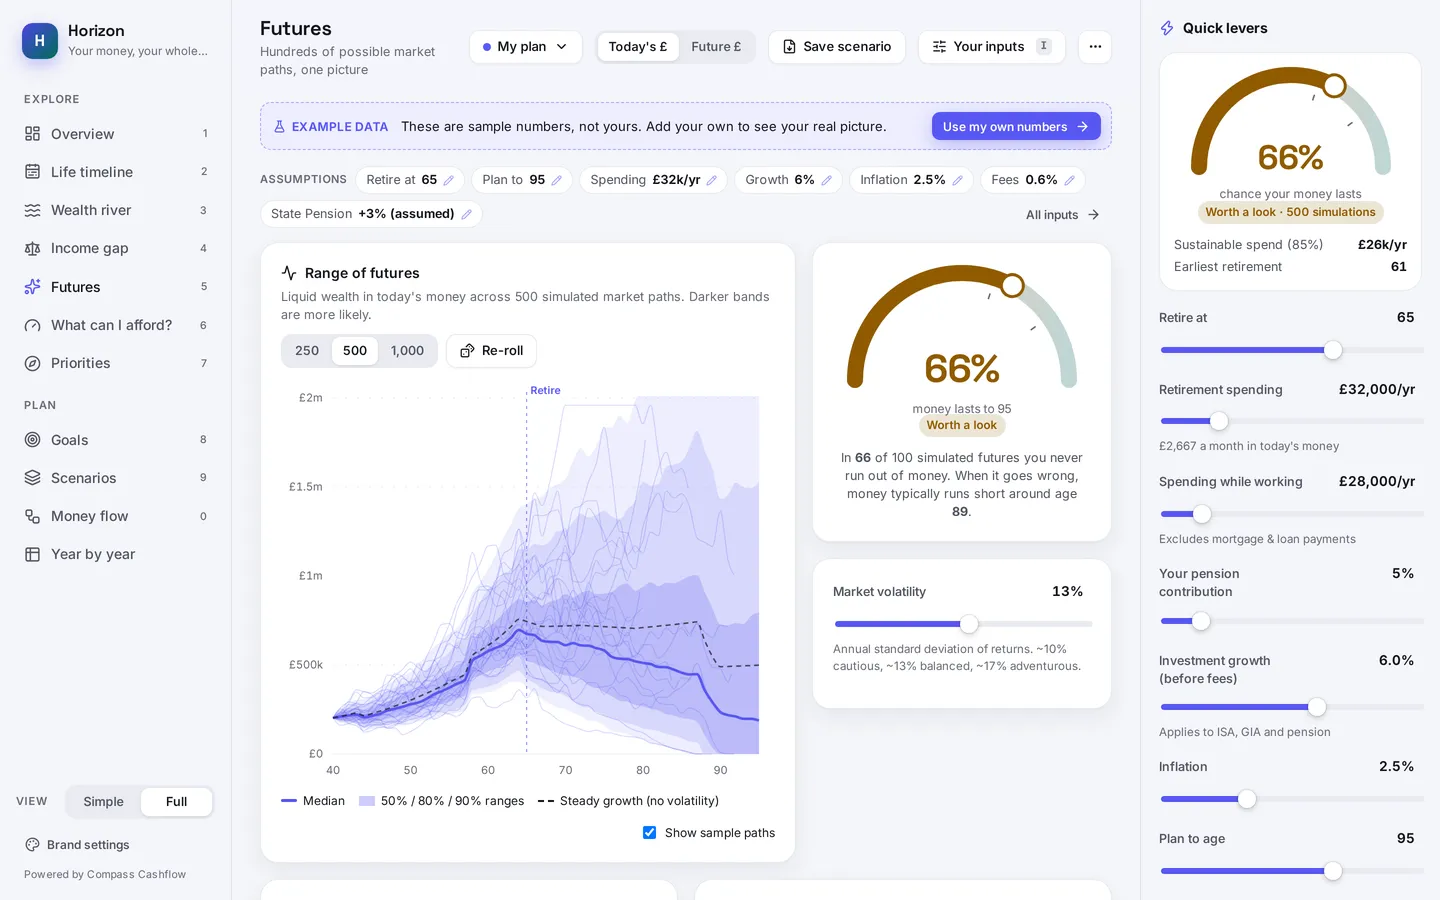Viewport: 1440px width, 900px height.
Task: Go to Life timeline
Action: pos(116,172)
